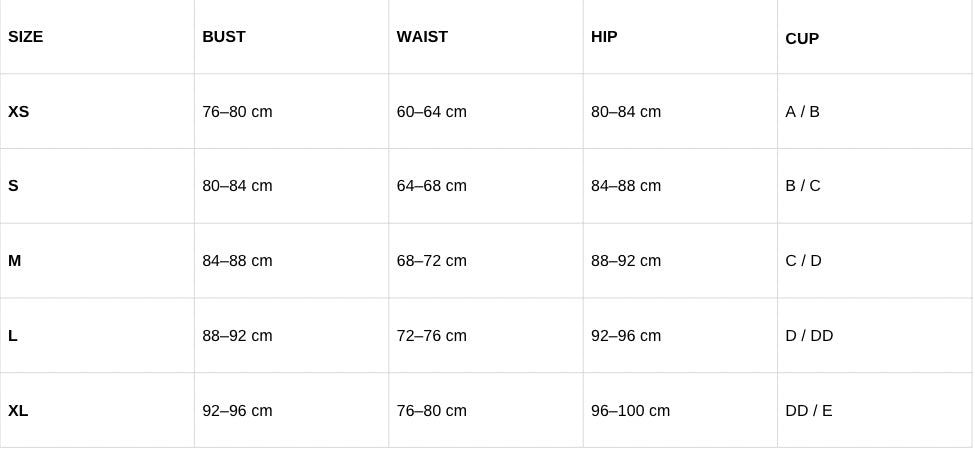Select the L size row label

(x=13, y=336)
